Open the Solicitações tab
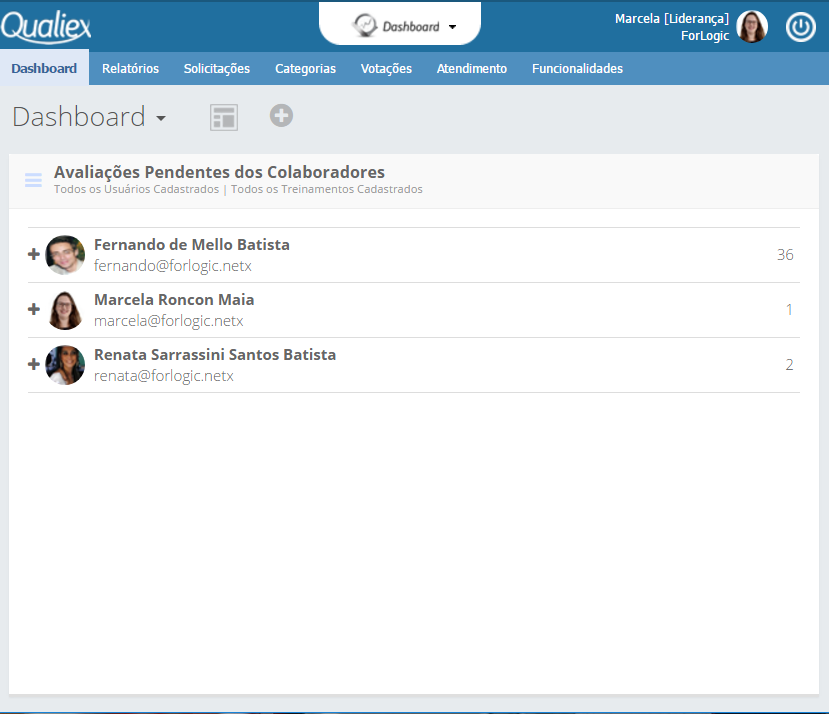Image resolution: width=829 pixels, height=714 pixels. 216,69
